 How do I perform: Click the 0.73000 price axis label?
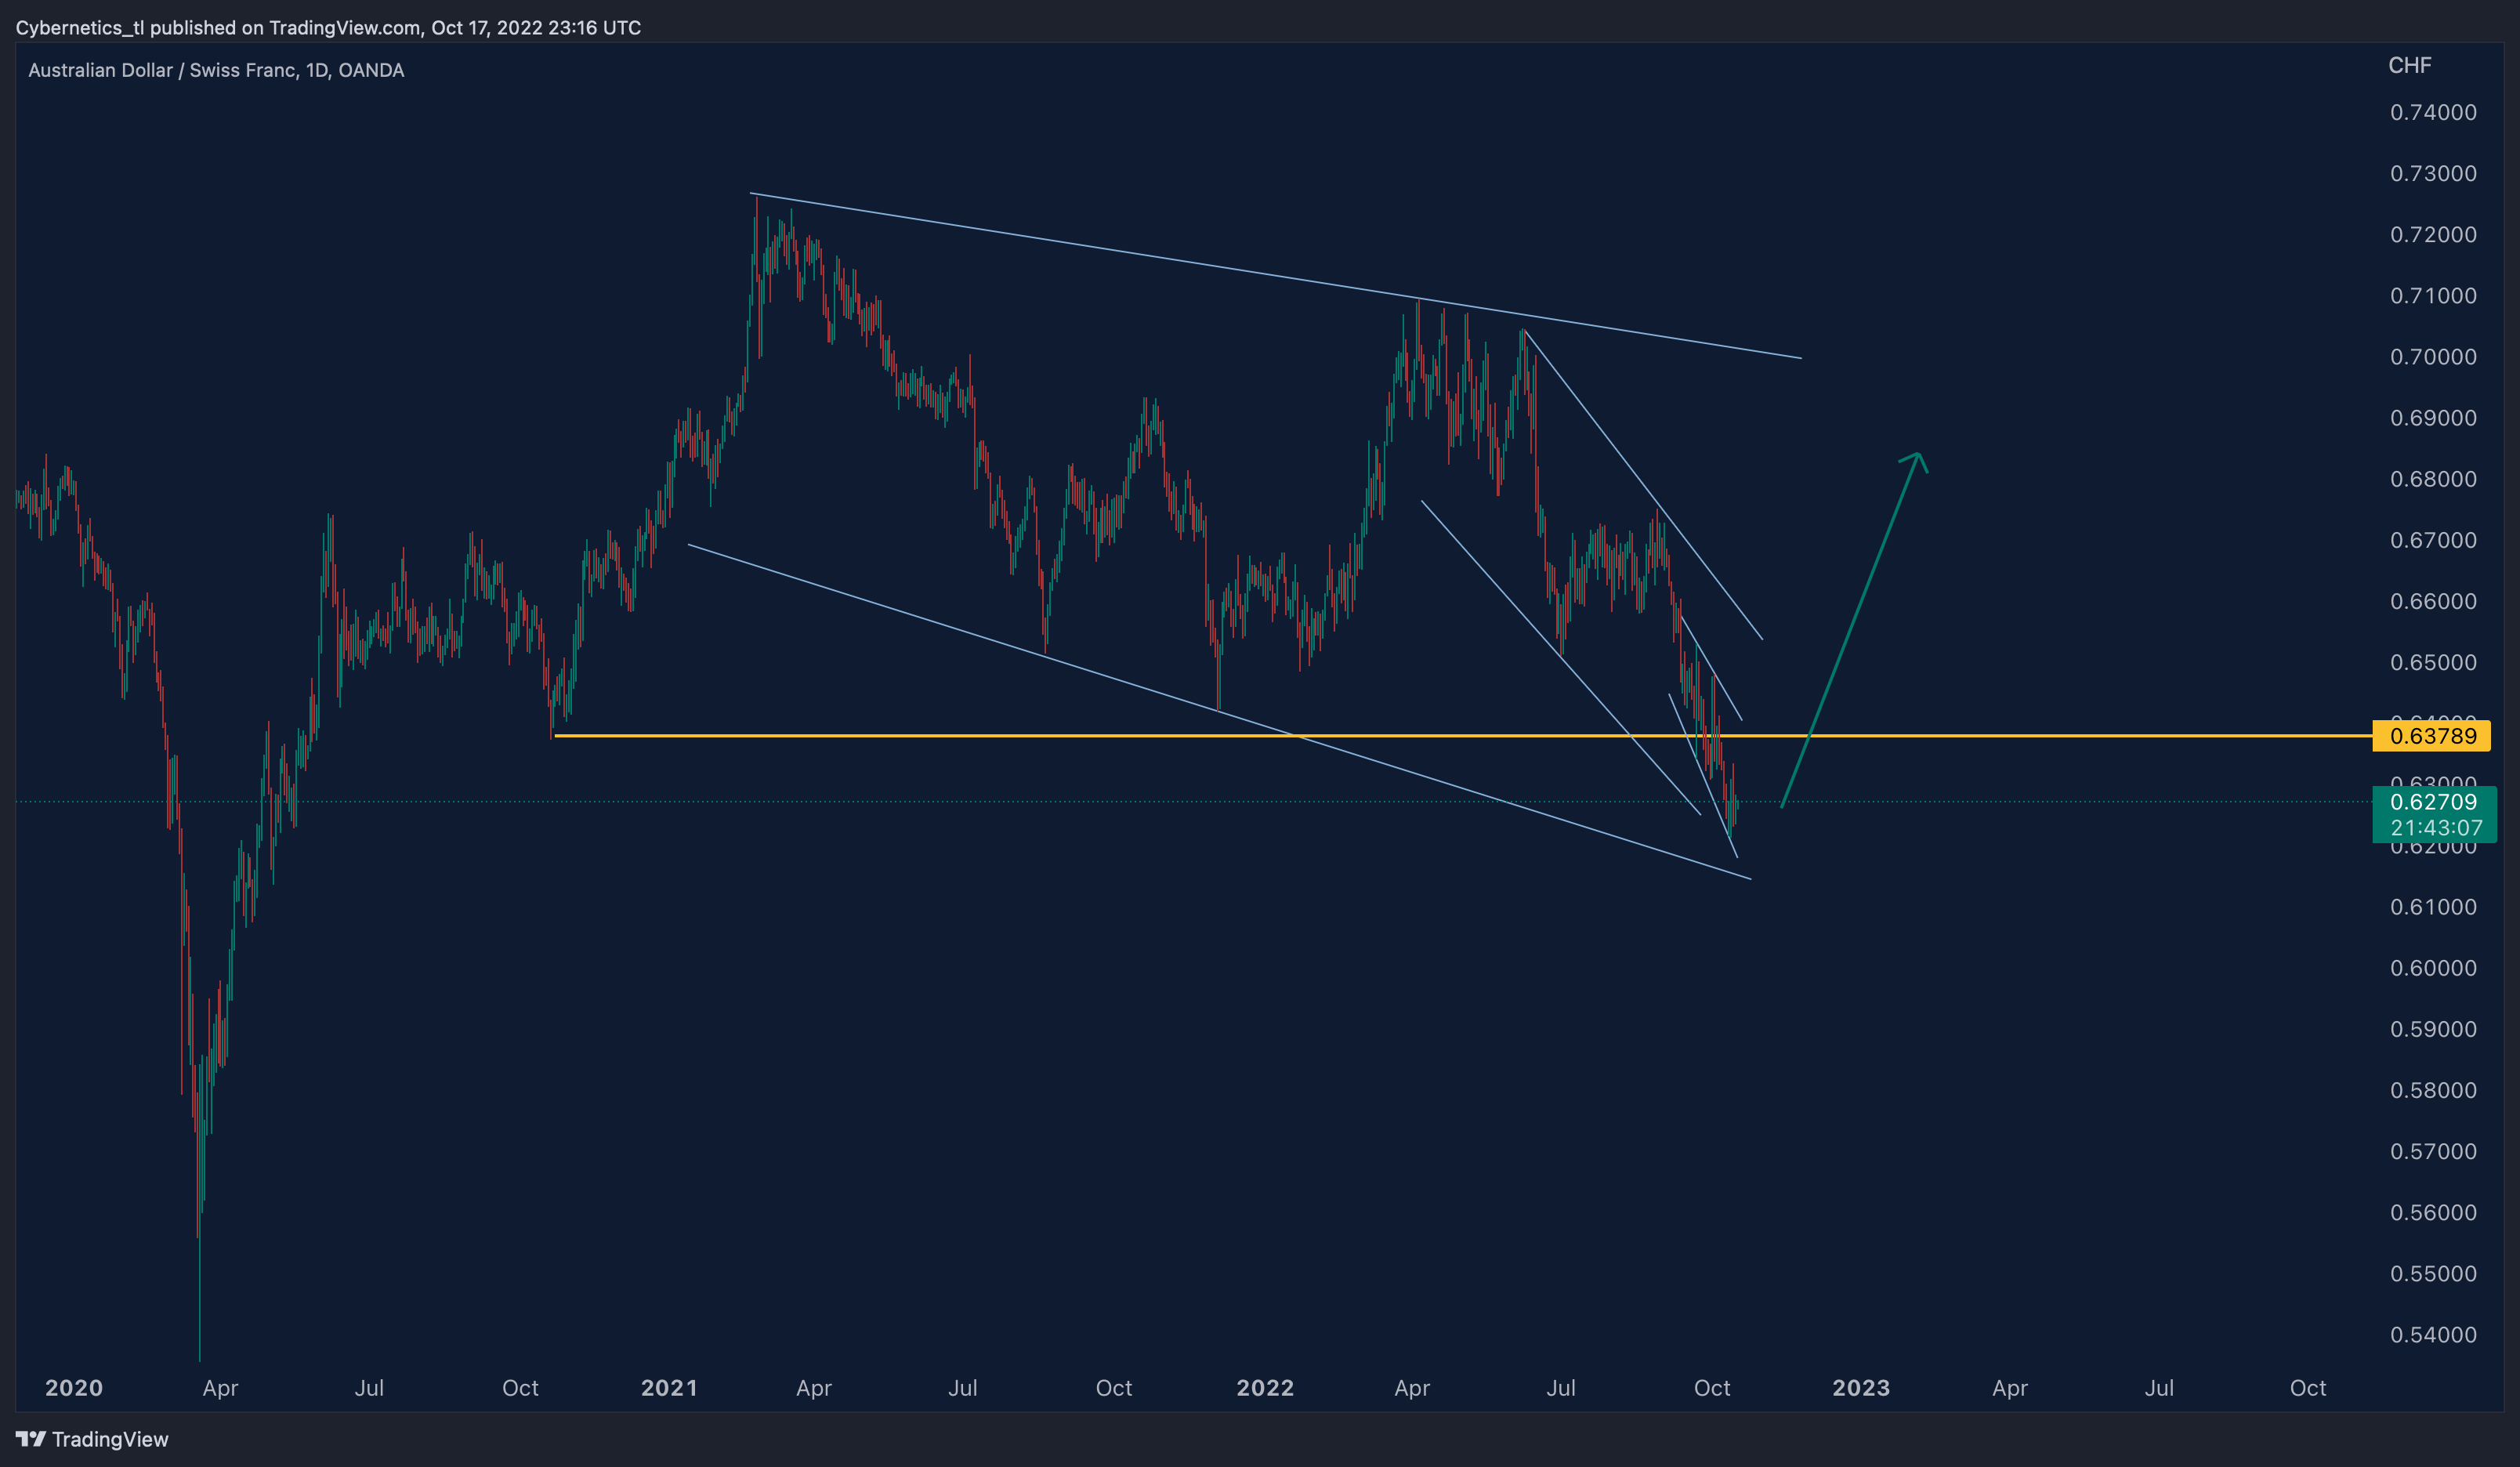[x=2433, y=173]
